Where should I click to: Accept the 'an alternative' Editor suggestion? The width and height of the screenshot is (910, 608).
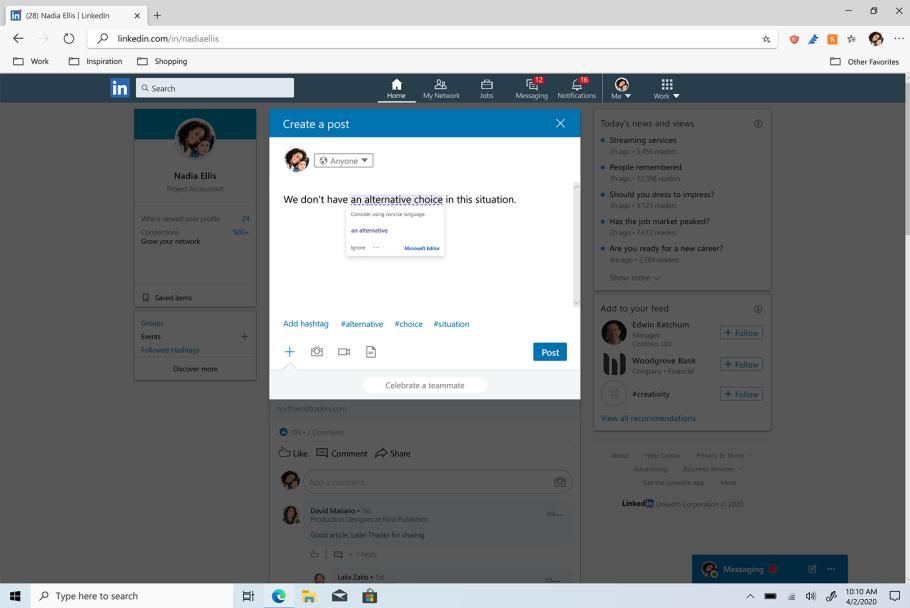[371, 231]
